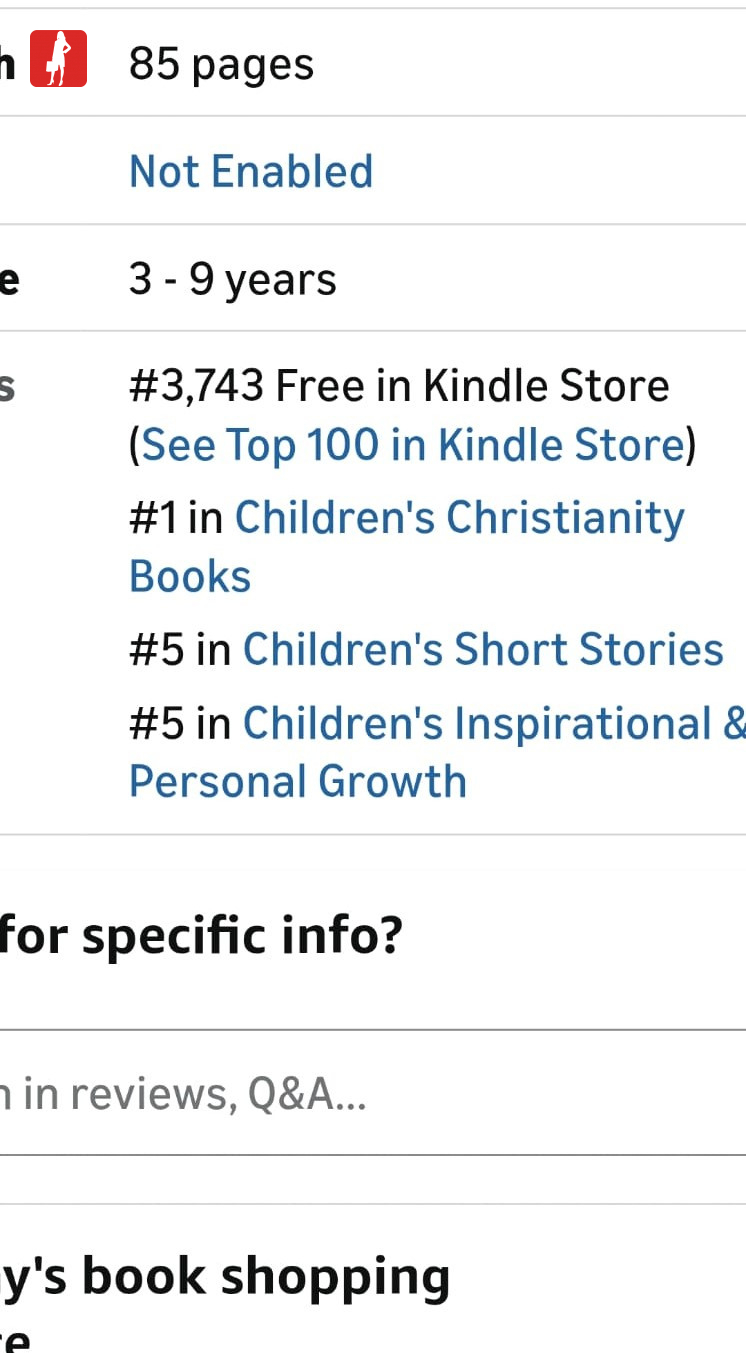746x1353 pixels.
Task: Click the cropped label left of "3 - 9 years"
Action: pos(9,280)
